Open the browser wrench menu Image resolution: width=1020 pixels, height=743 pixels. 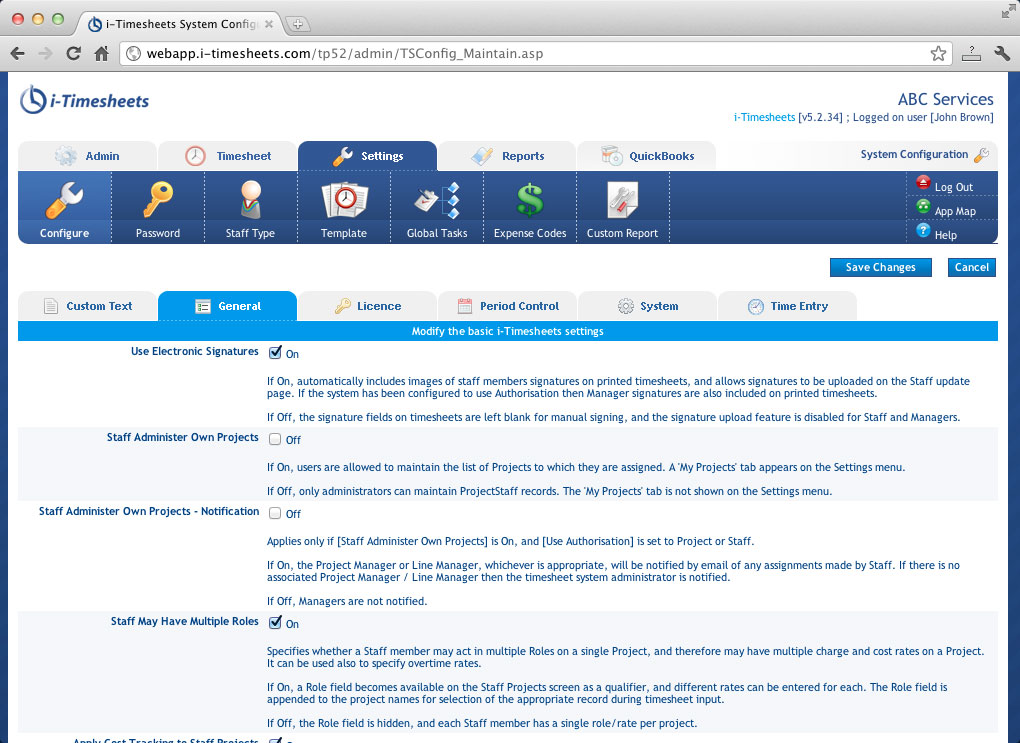click(x=1002, y=53)
